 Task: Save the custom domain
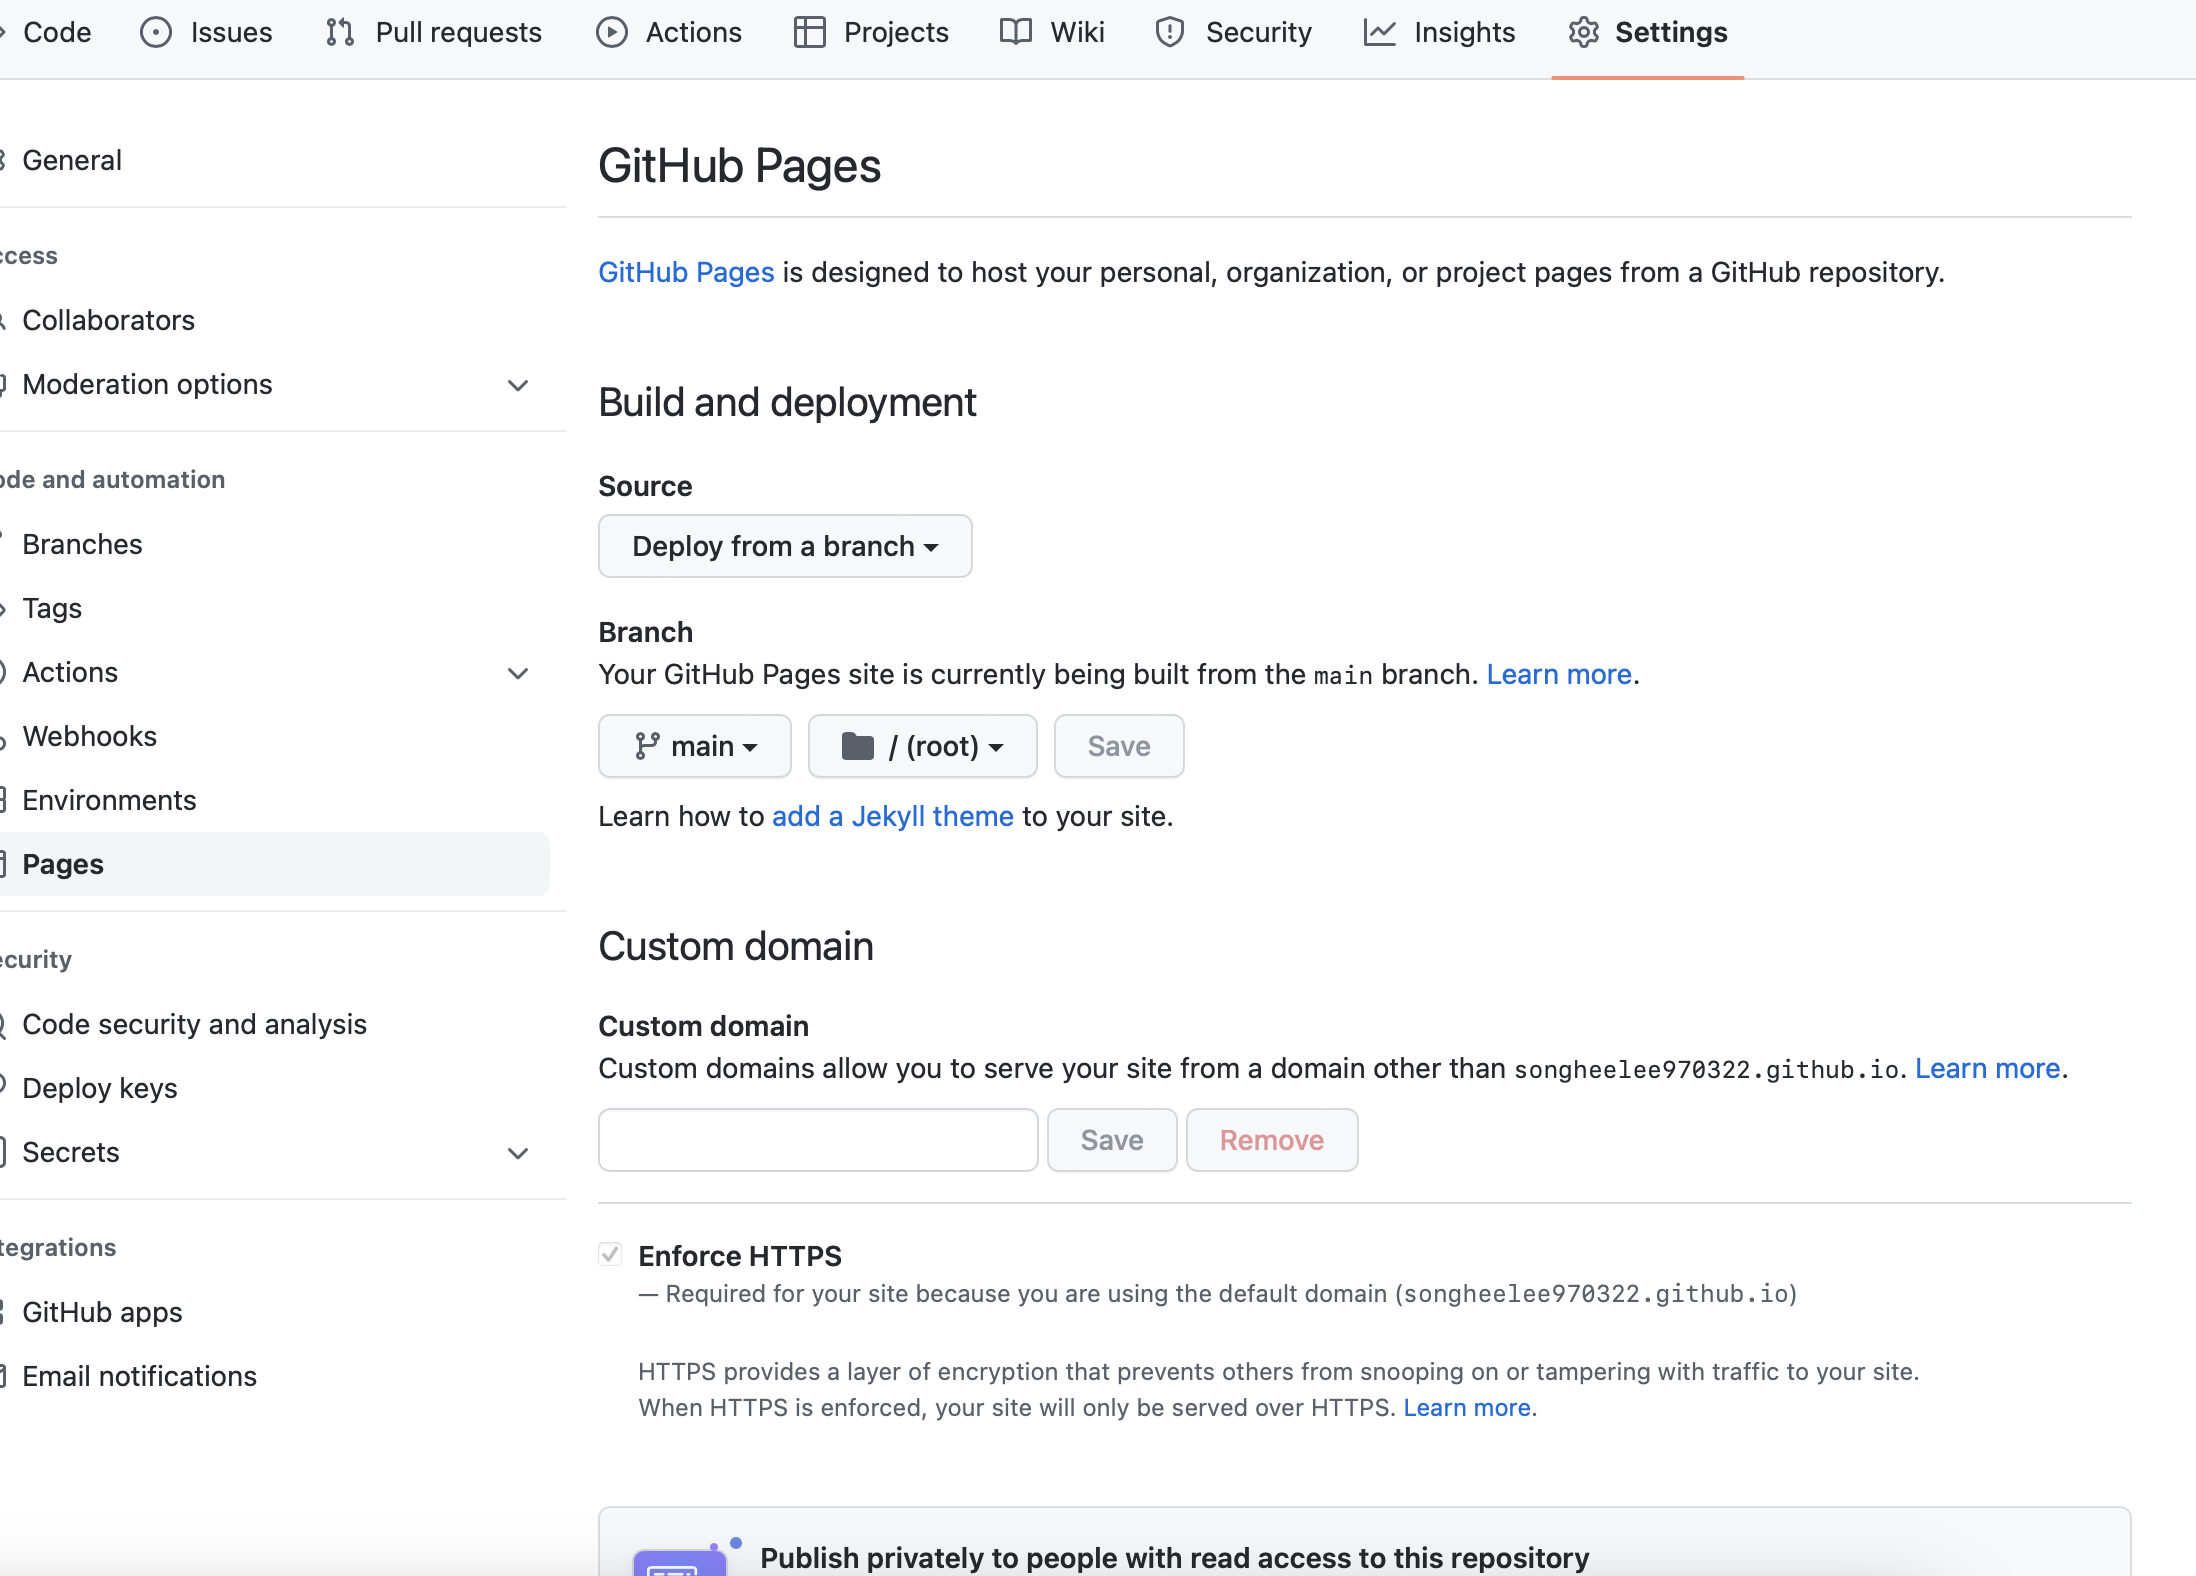point(1112,1140)
